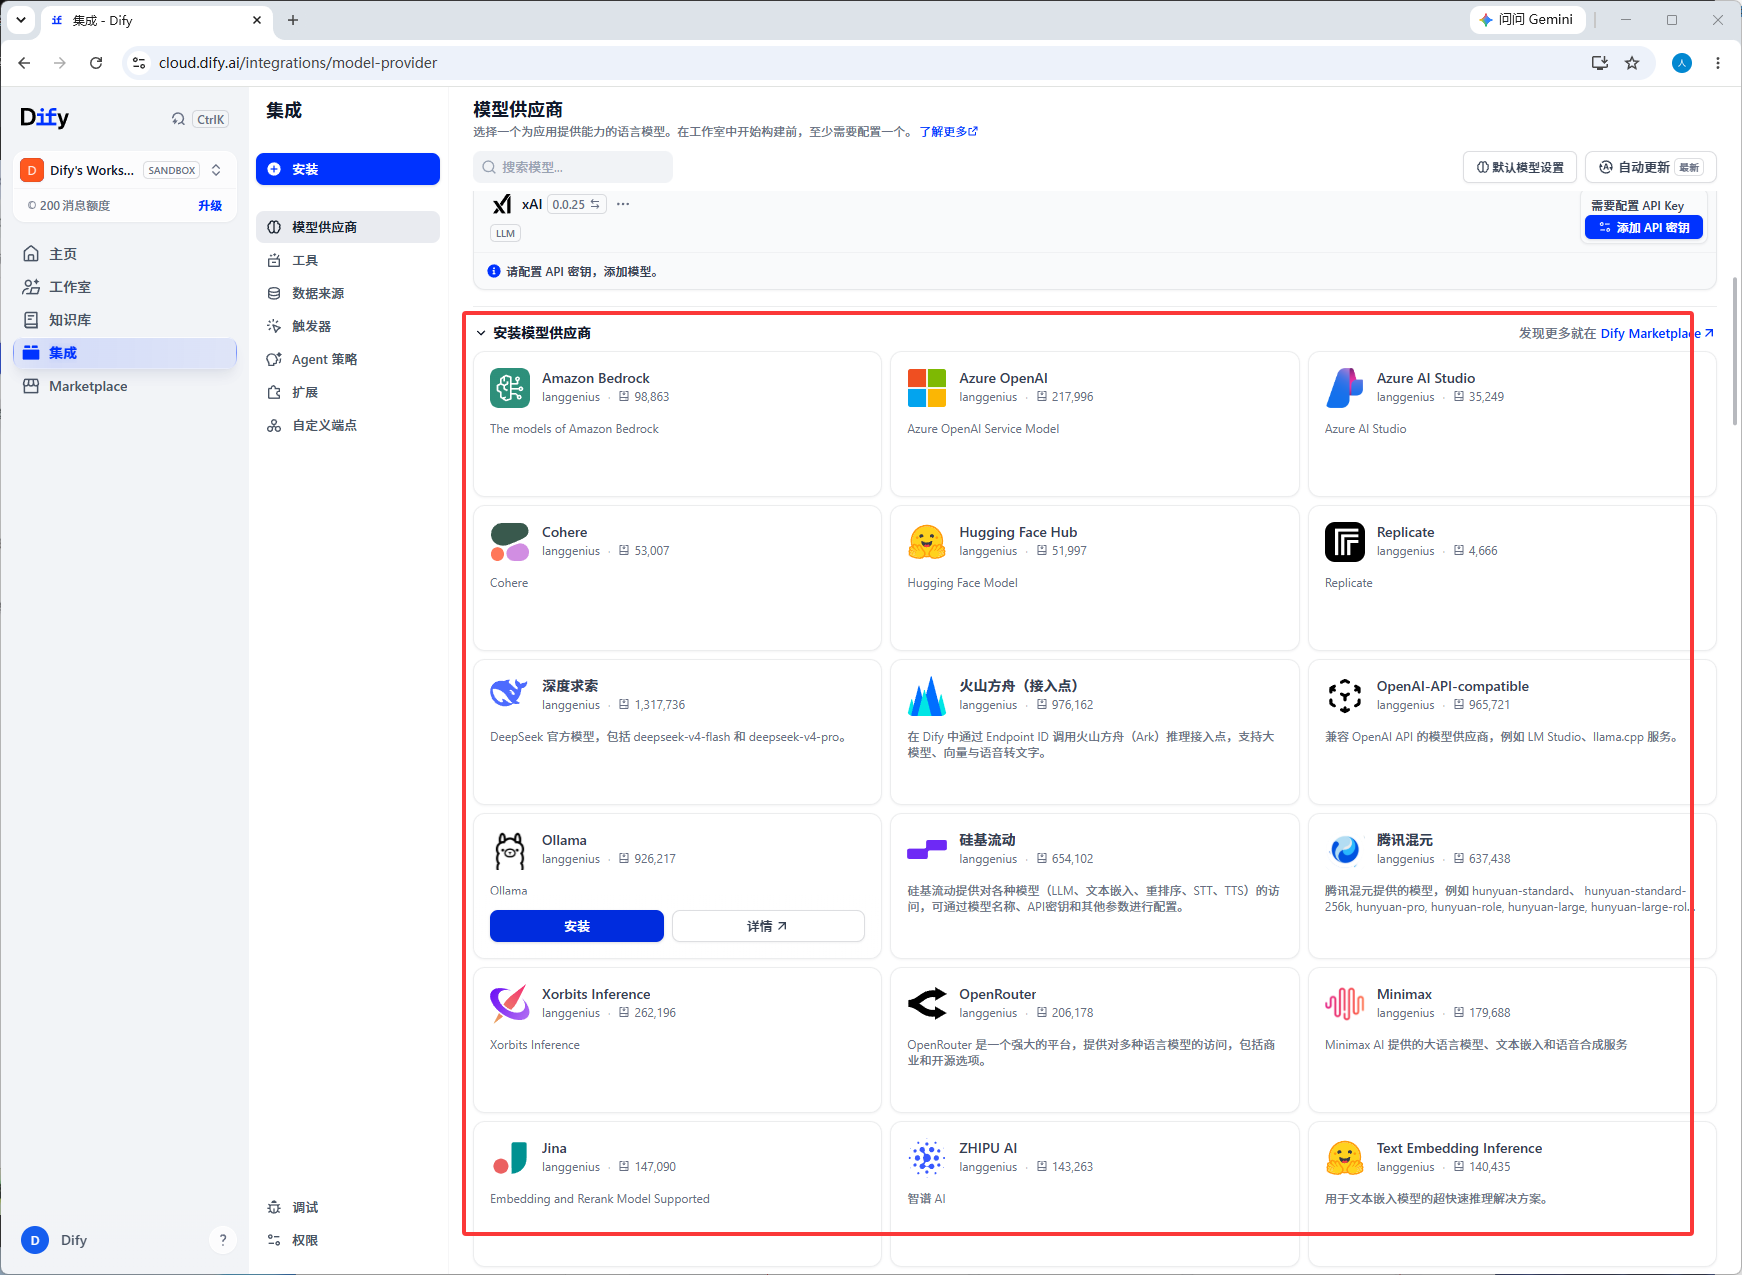The width and height of the screenshot is (1742, 1275).
Task: Open the xAI more options ellipsis menu
Action: point(623,204)
